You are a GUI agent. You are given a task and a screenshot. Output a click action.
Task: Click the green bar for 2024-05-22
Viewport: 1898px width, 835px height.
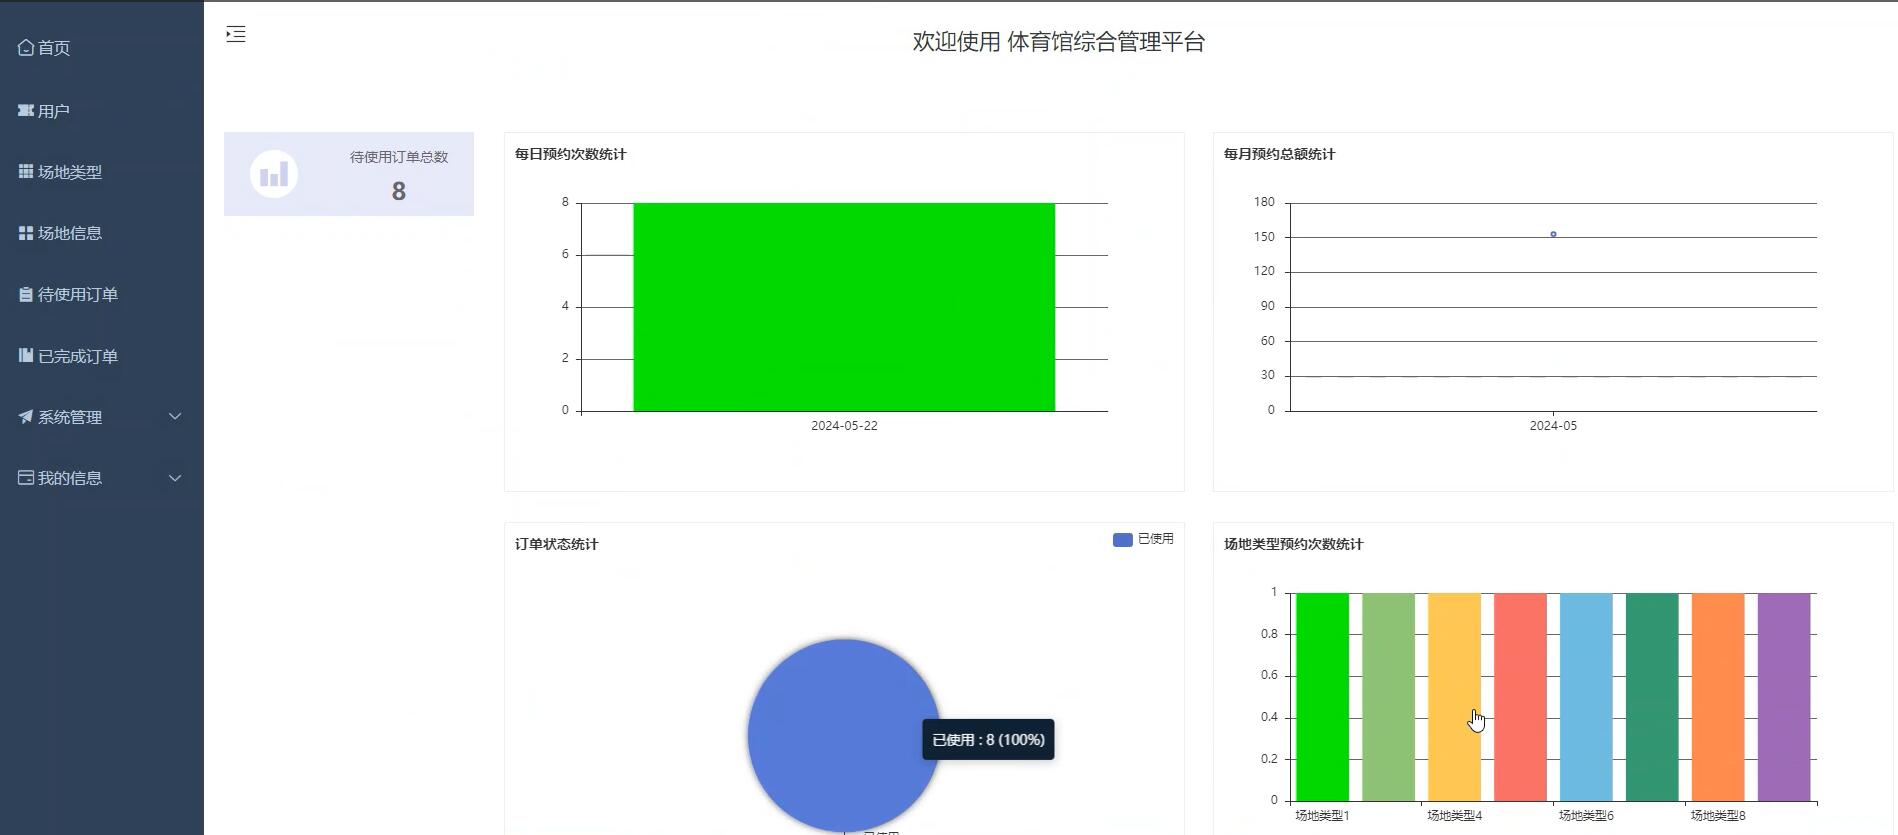[844, 307]
